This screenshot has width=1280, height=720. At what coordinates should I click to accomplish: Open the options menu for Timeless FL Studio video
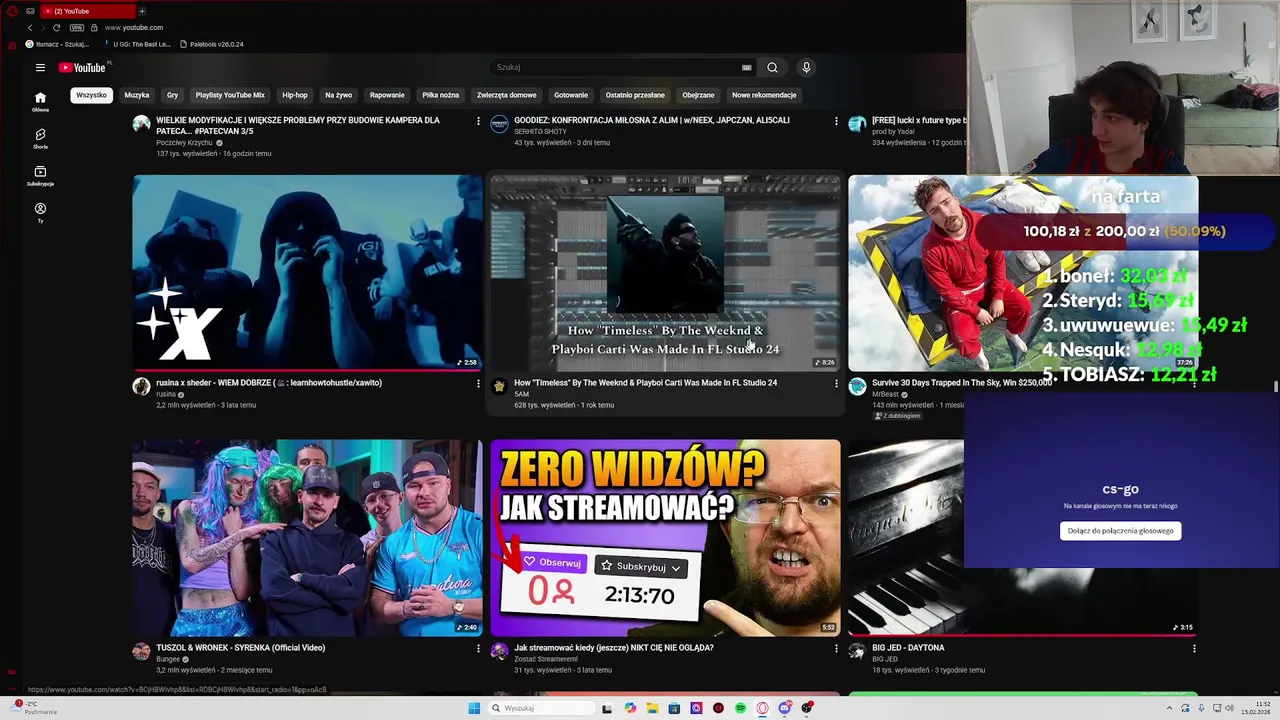[x=836, y=383]
